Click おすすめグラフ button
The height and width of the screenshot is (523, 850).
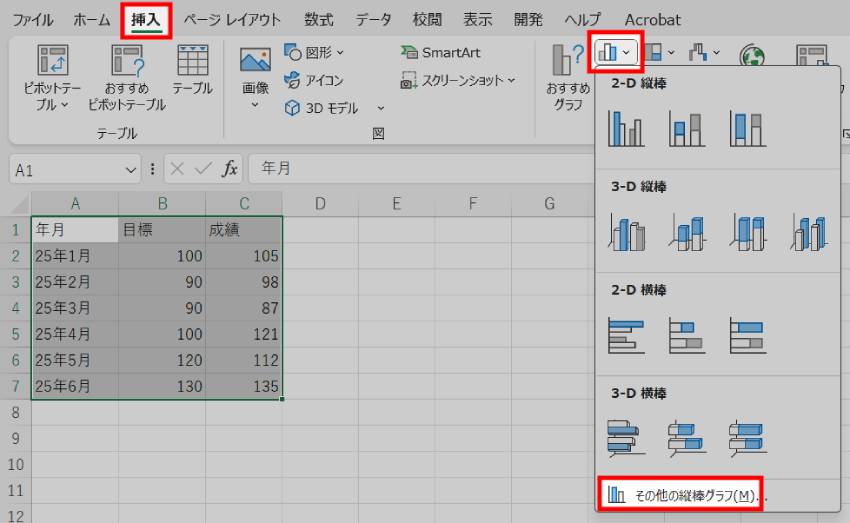[568, 79]
